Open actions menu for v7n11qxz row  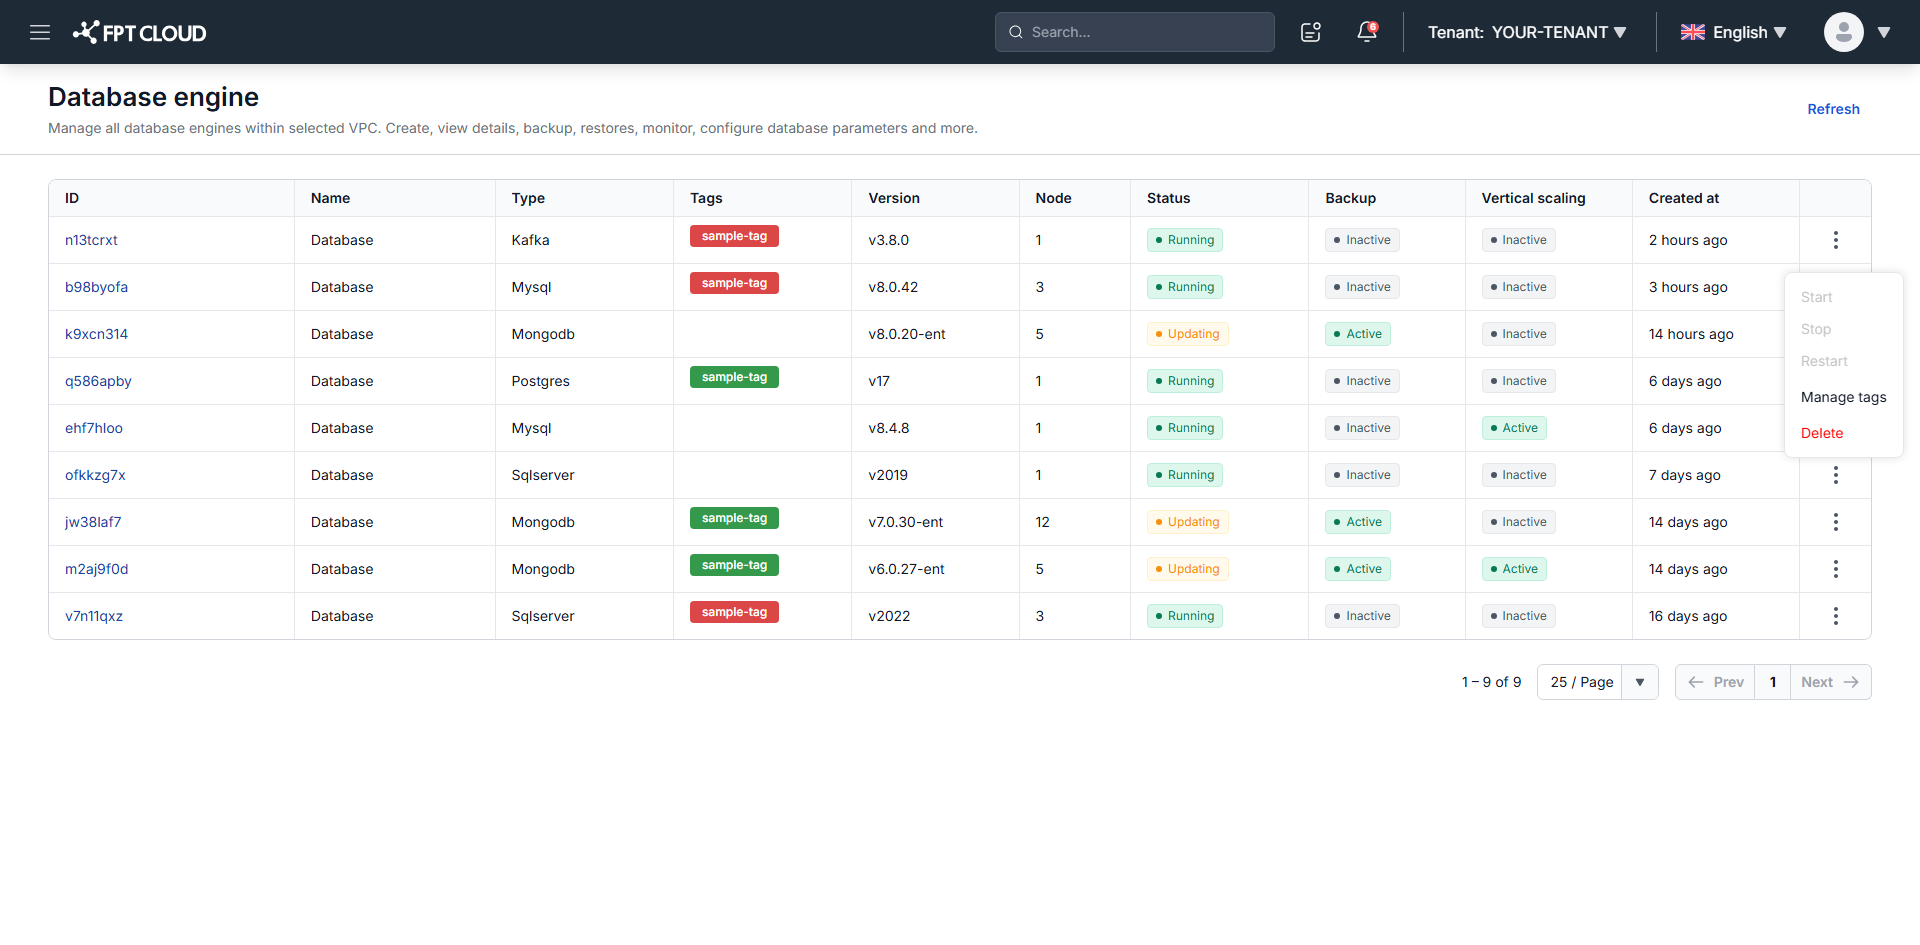click(x=1836, y=616)
